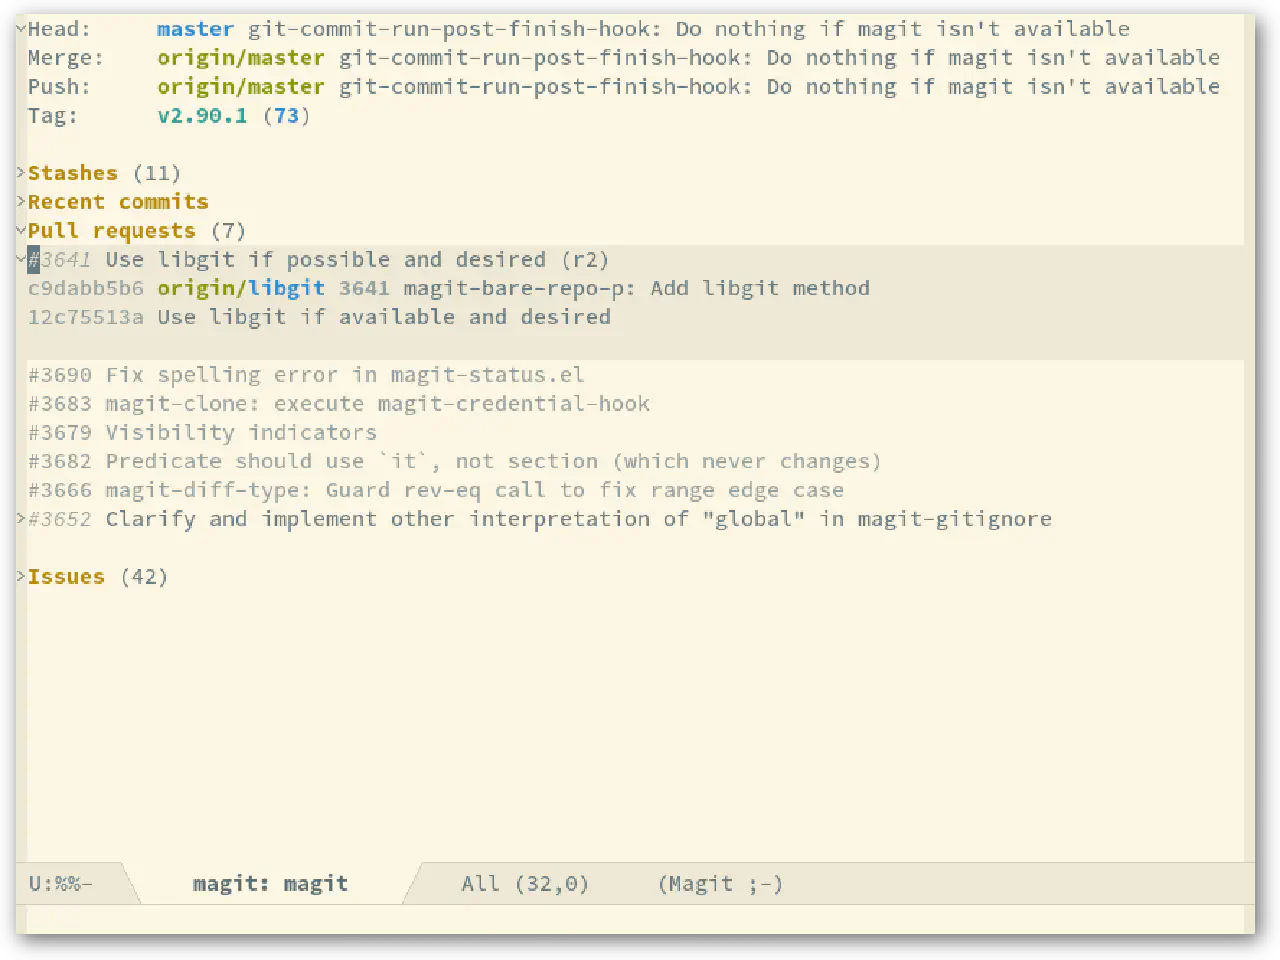Viewport: 1280px width, 960px height.
Task: Select origin/master on the Merge line
Action: 240,58
